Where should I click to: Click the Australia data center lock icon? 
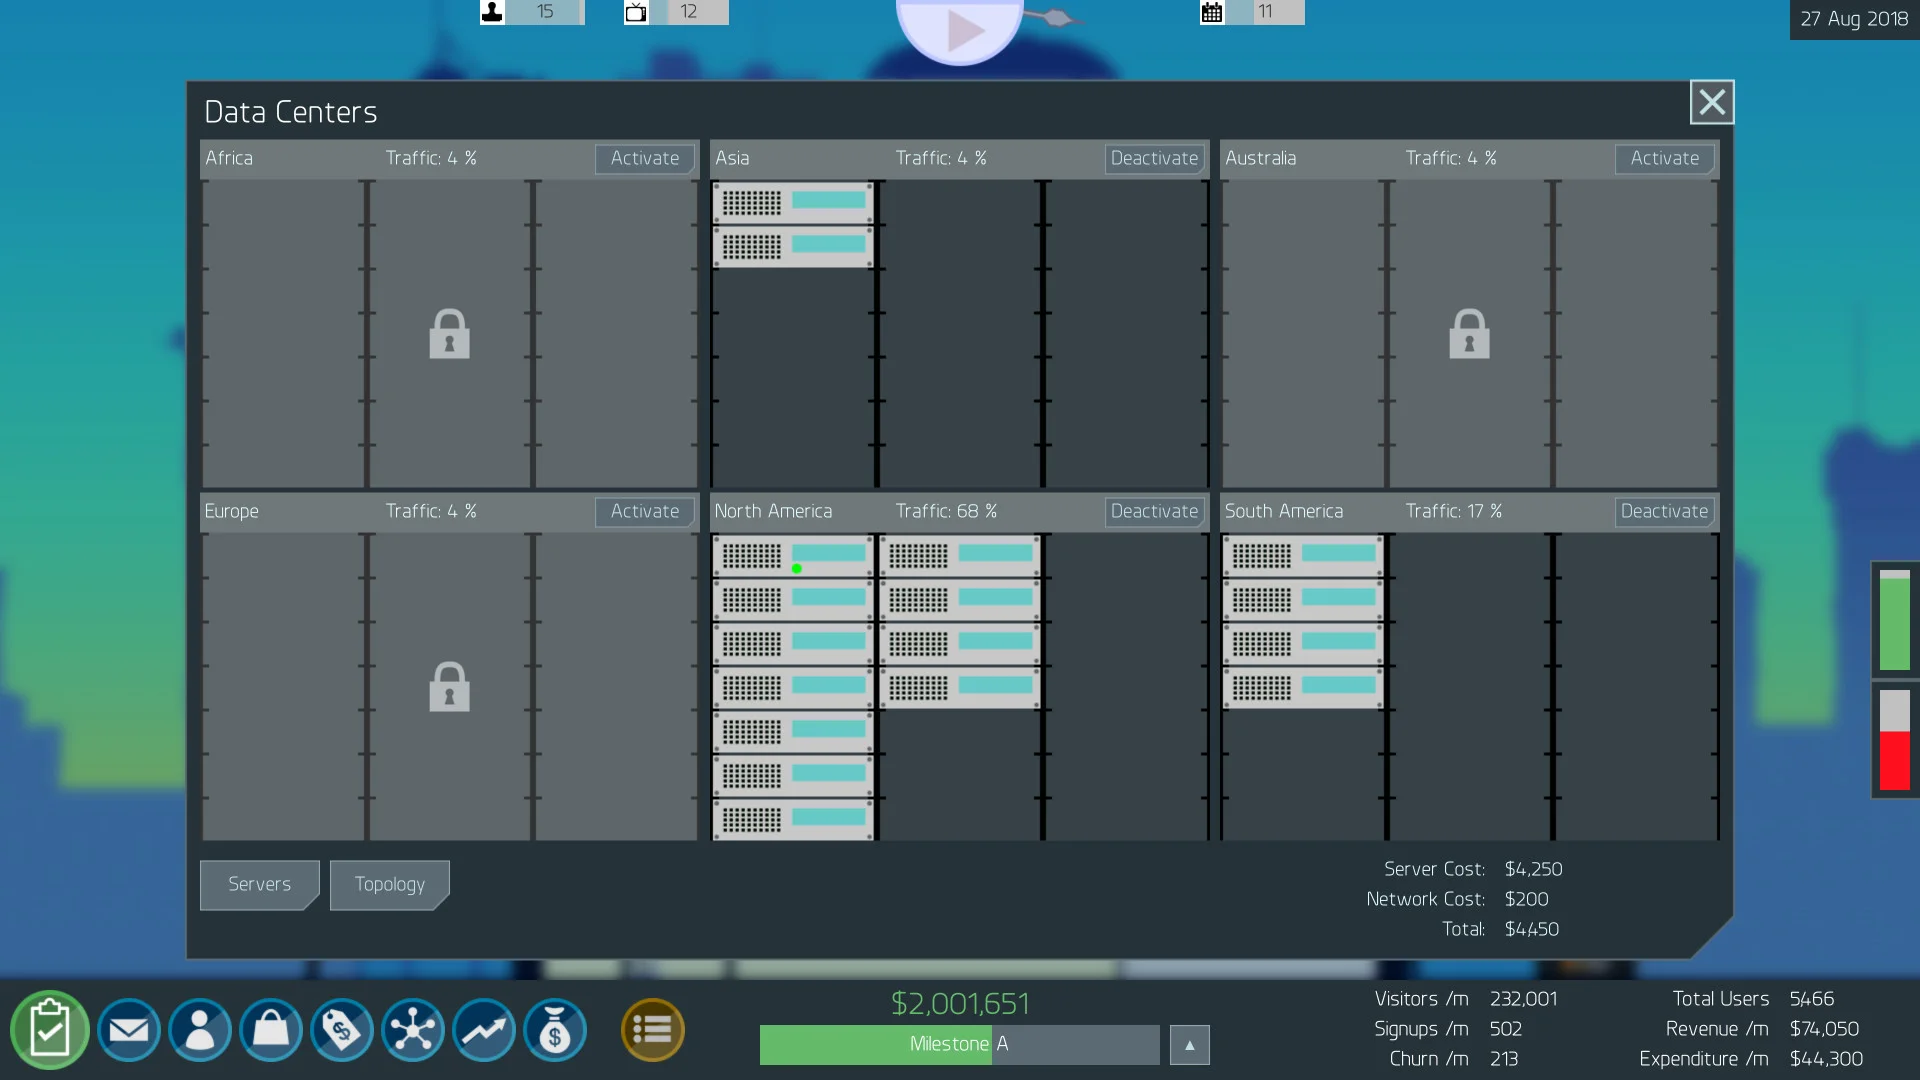tap(1469, 334)
